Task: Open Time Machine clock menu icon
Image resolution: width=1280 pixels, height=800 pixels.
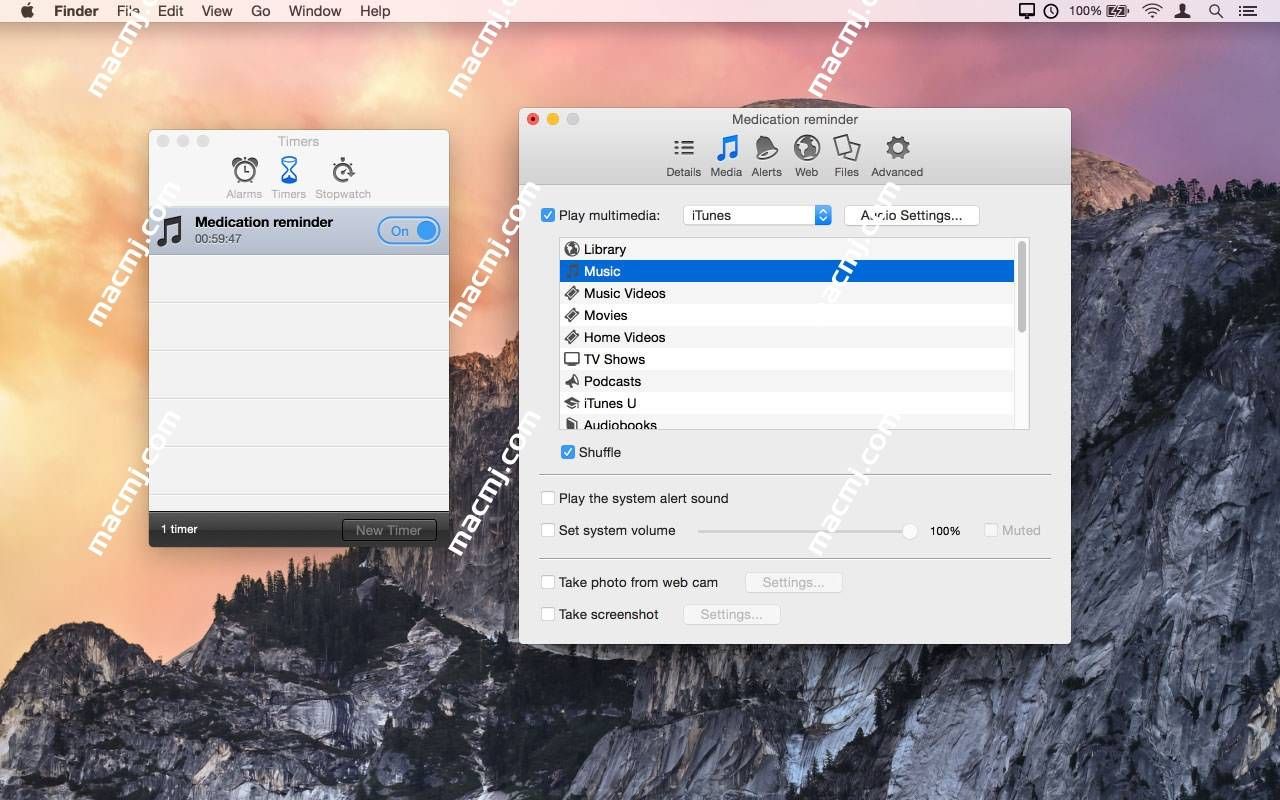Action: click(x=1051, y=11)
